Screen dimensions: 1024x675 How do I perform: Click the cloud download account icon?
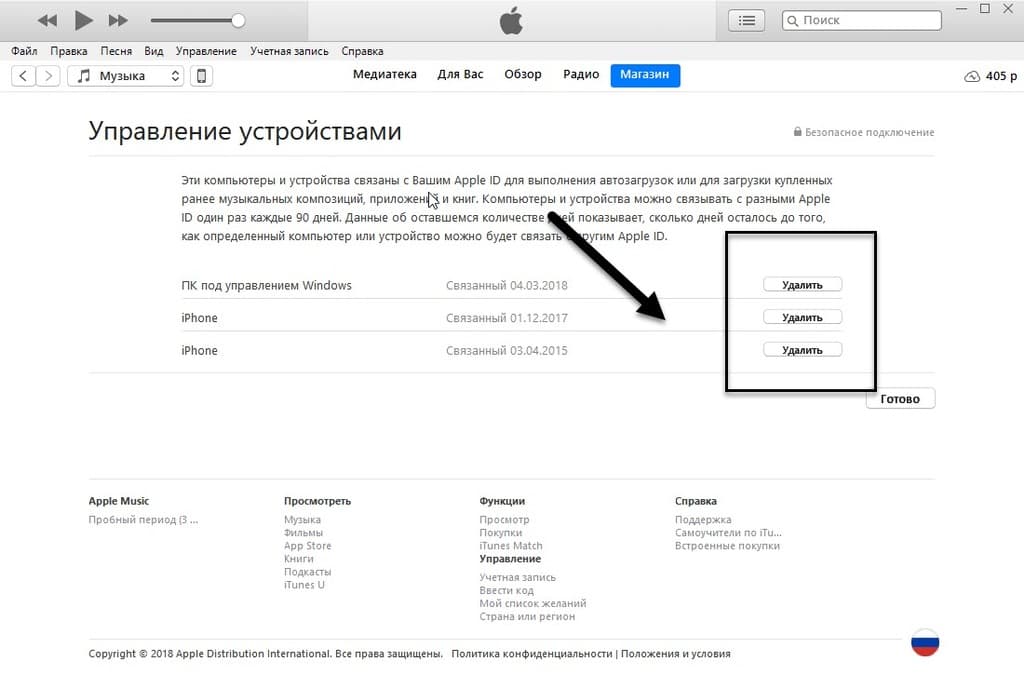pos(972,76)
